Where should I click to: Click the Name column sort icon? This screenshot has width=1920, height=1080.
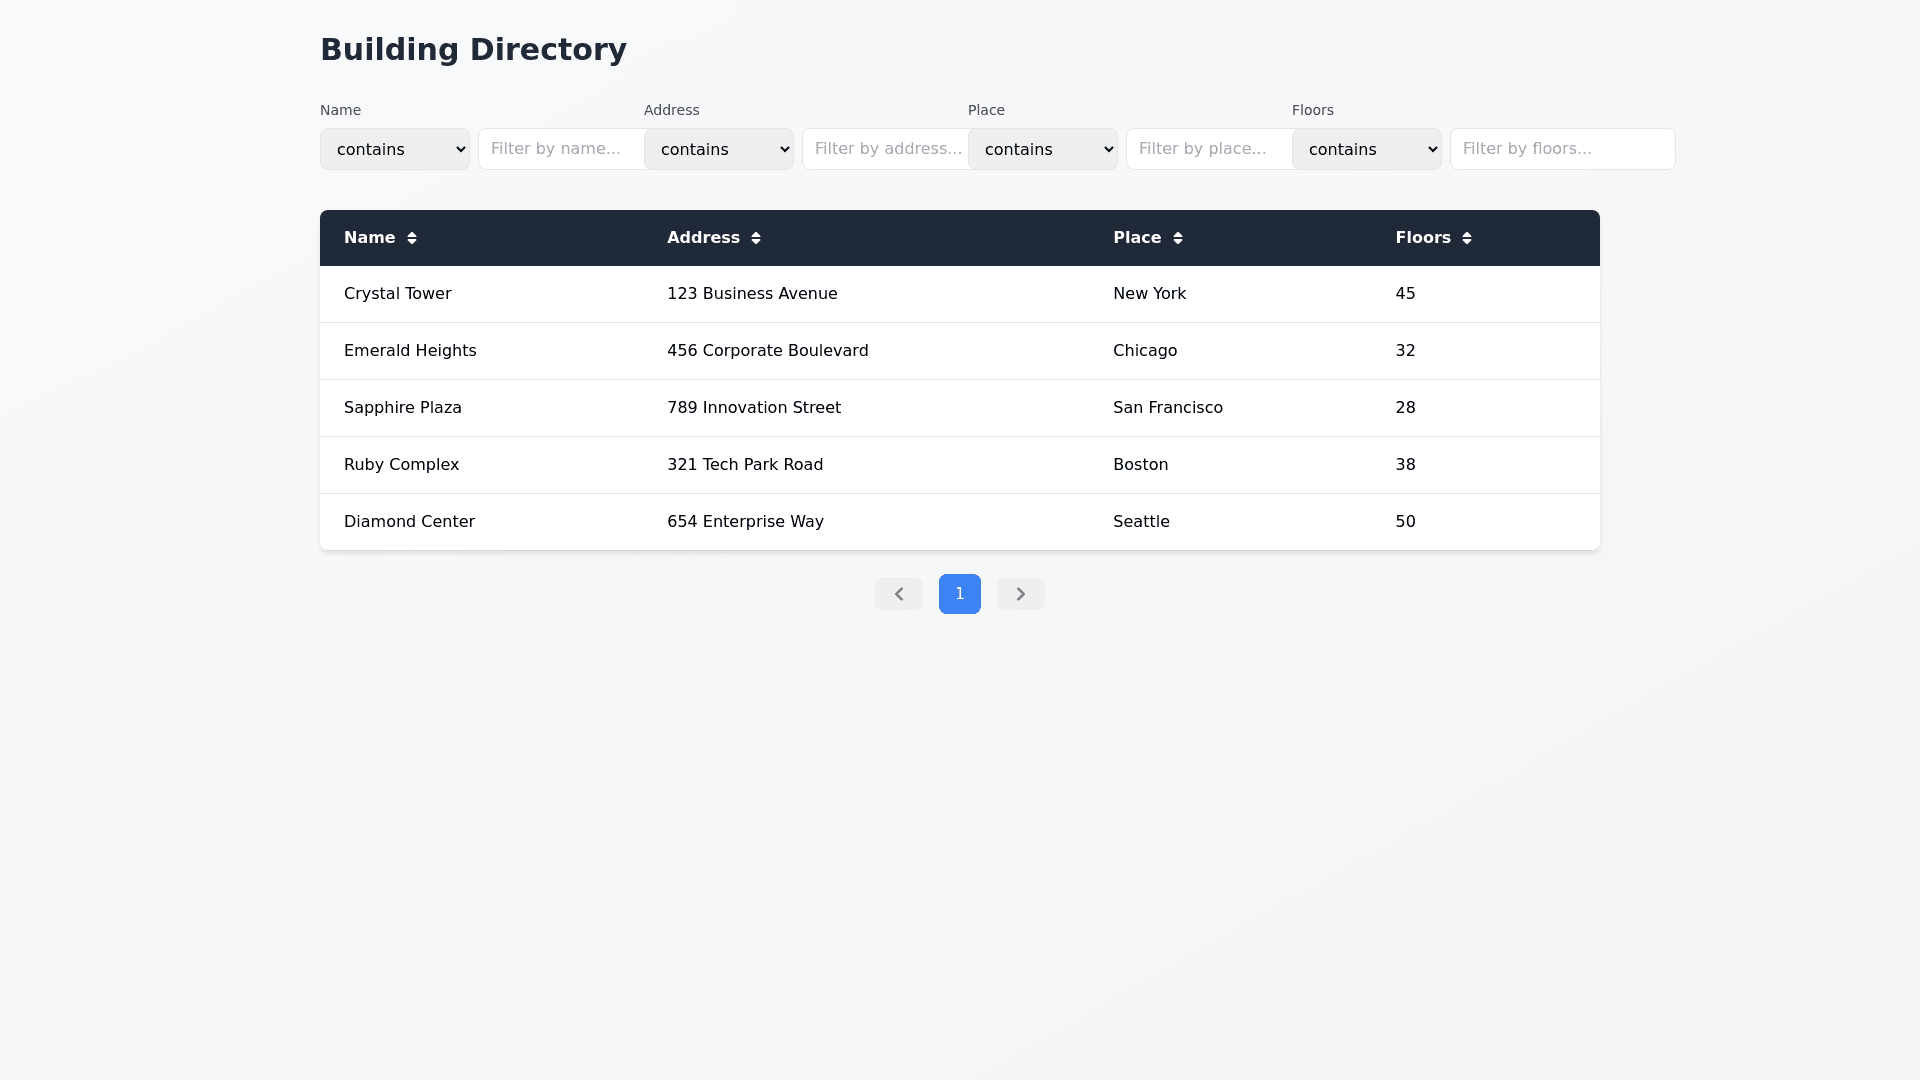[411, 238]
